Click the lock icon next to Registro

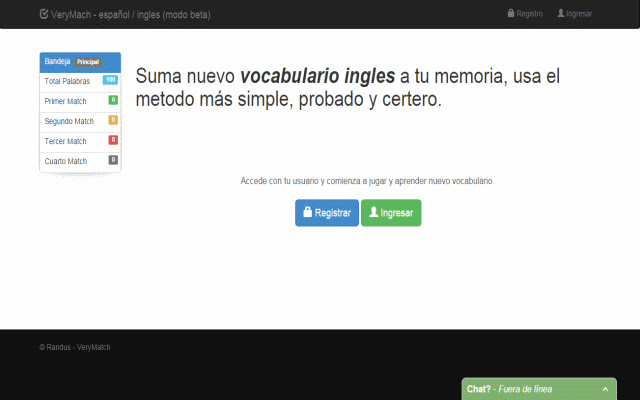pyautogui.click(x=511, y=13)
